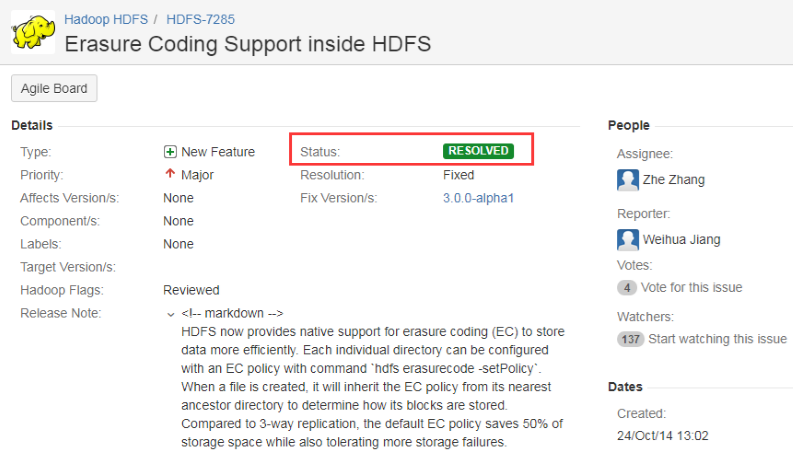Click the New Feature type icon
The width and height of the screenshot is (793, 454).
click(170, 152)
